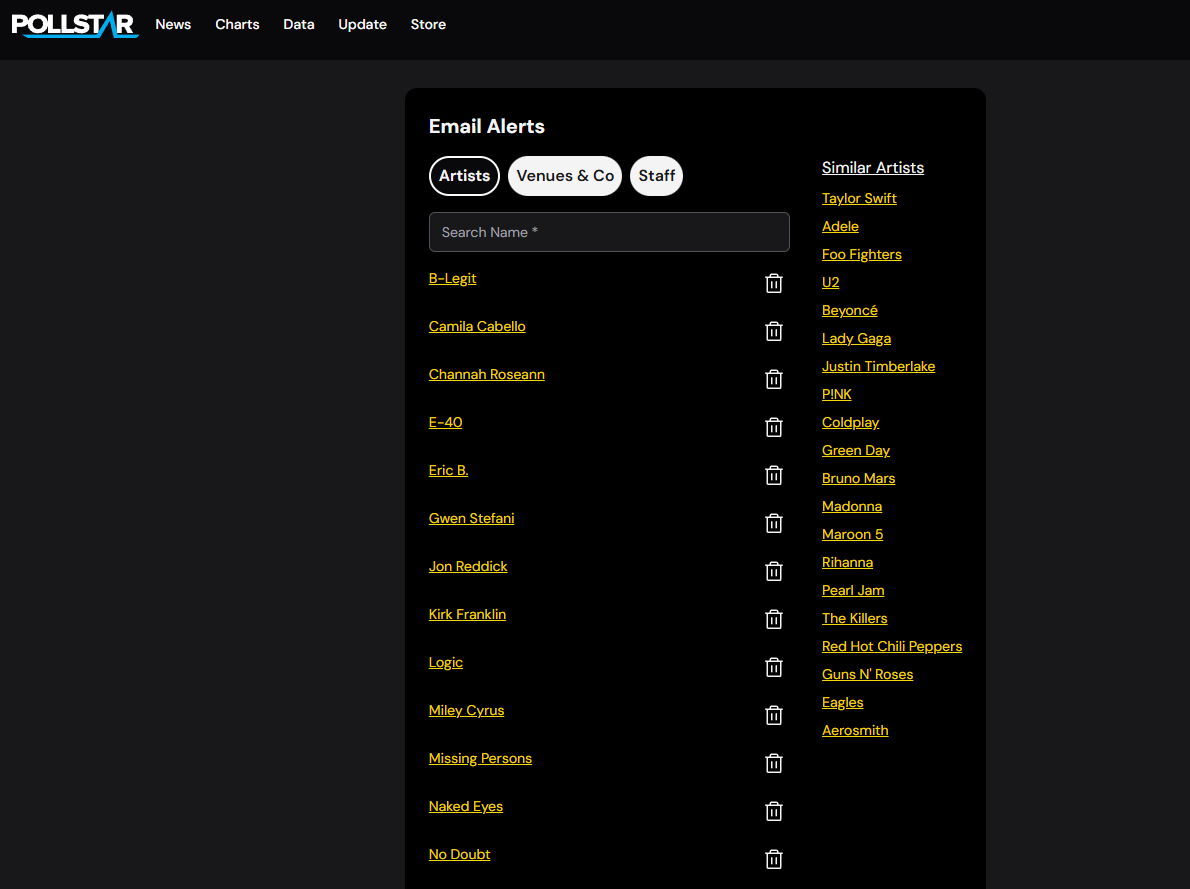This screenshot has width=1190, height=889.
Task: Open the U2 link
Action: (x=830, y=282)
